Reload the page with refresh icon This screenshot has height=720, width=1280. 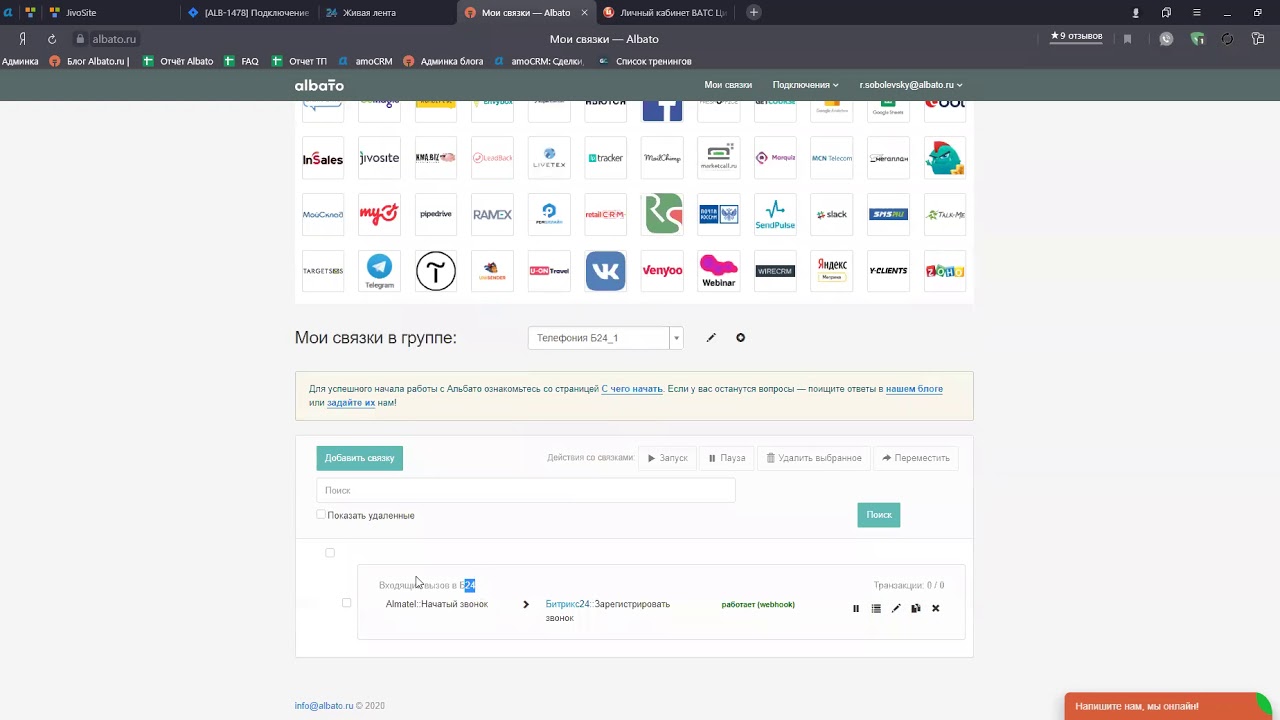(x=52, y=39)
